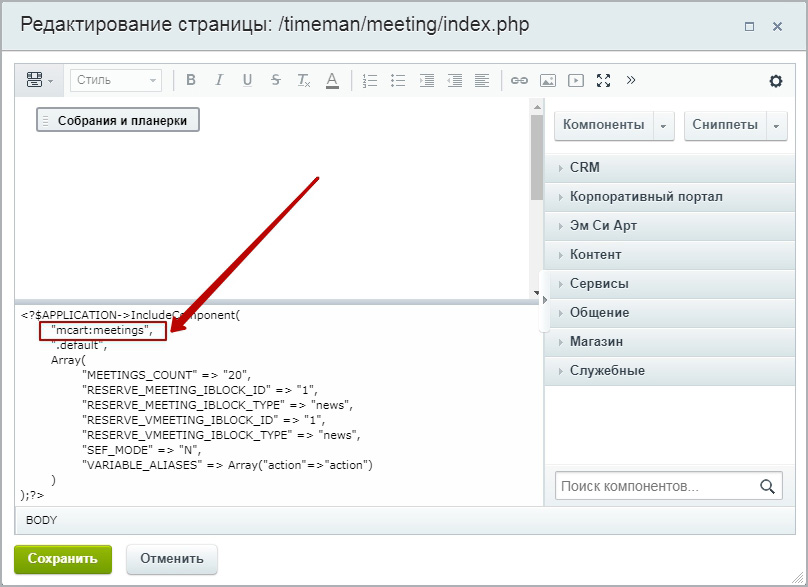Image resolution: width=808 pixels, height=587 pixels.
Task: Open editor settings gear
Action: tap(776, 81)
